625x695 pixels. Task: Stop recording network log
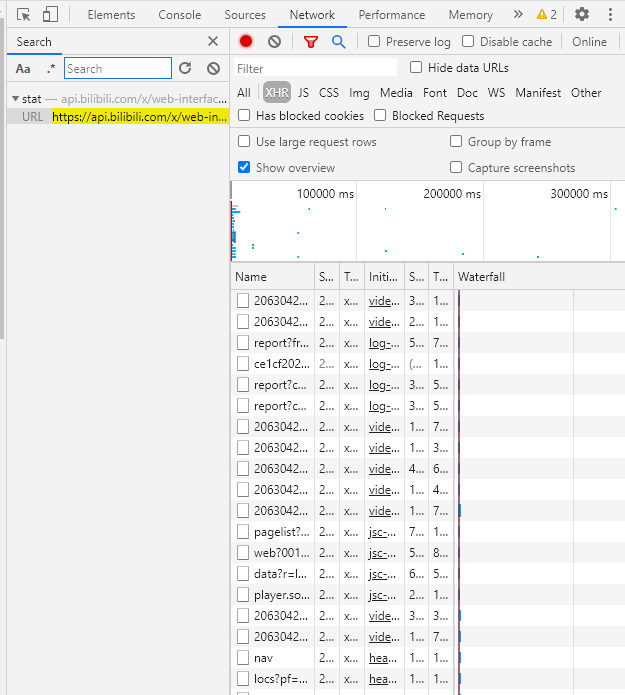246,41
